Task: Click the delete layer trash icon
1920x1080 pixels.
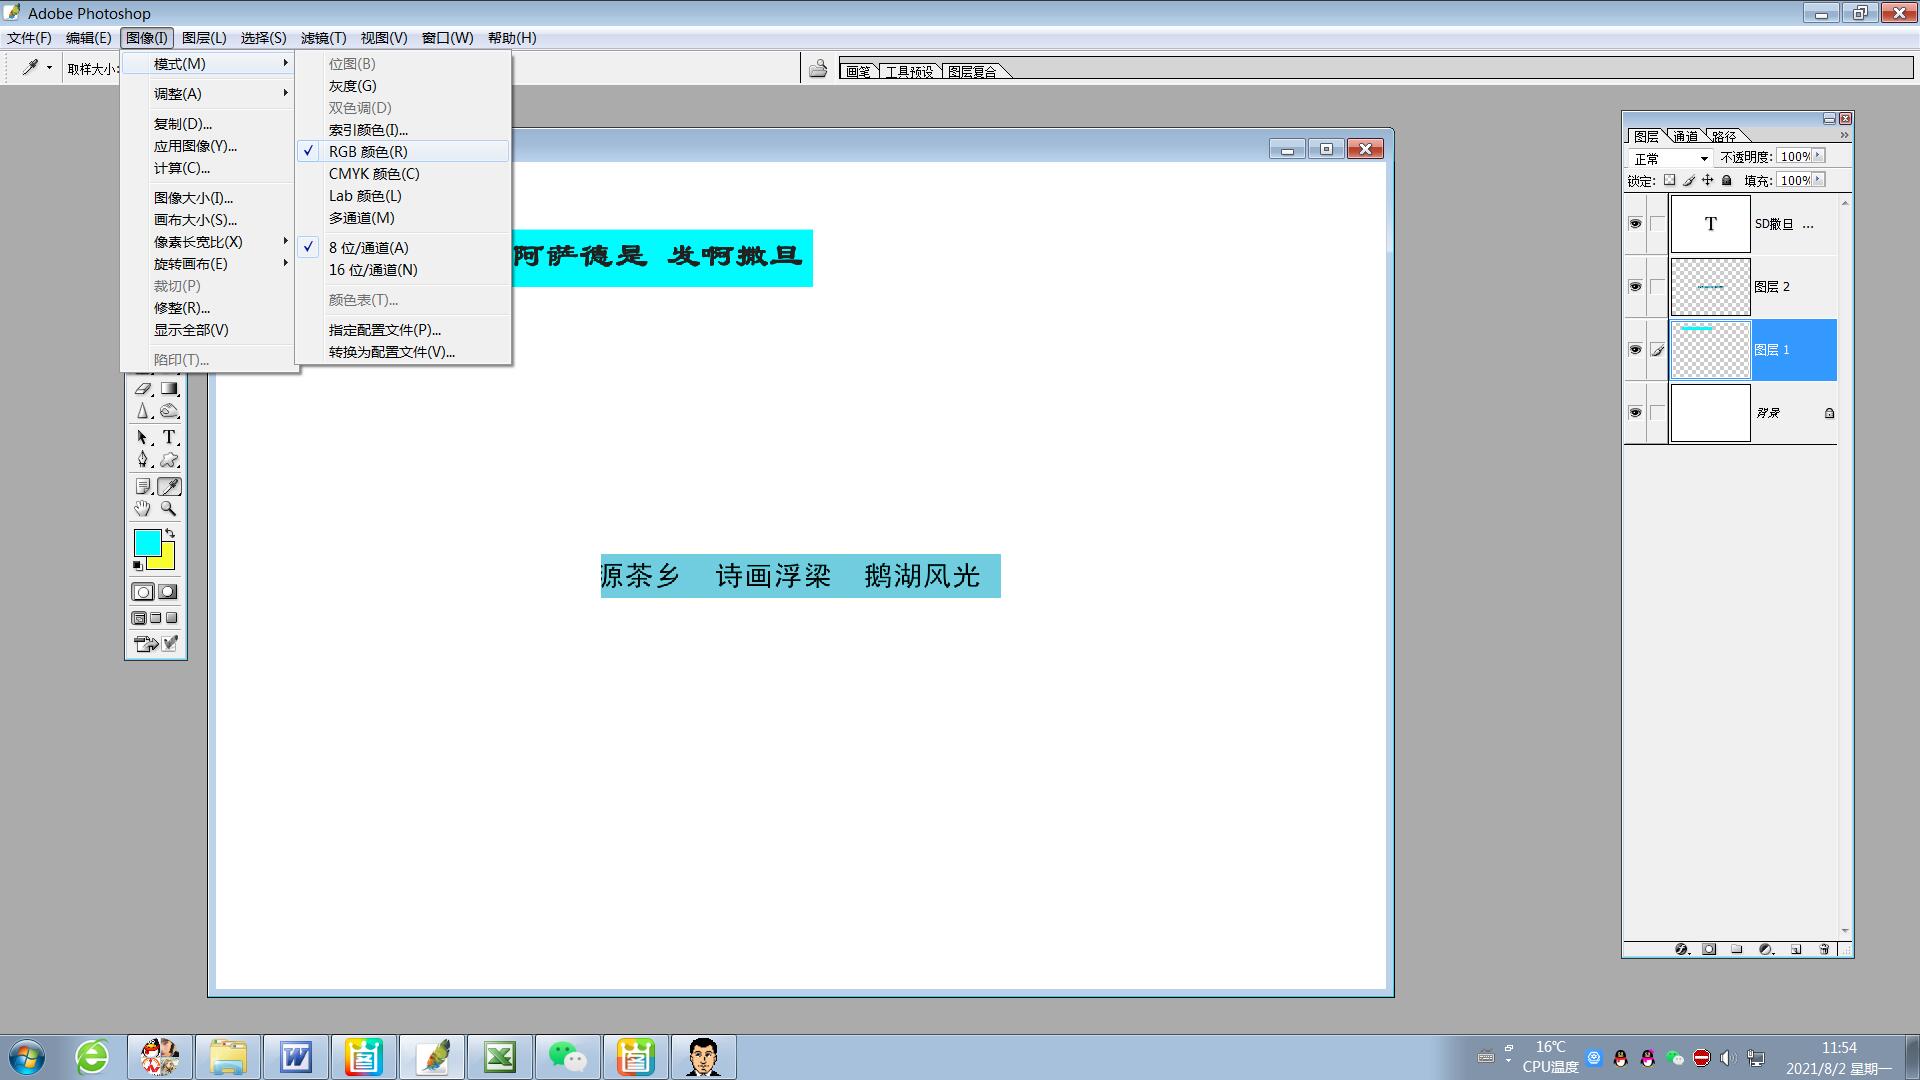Action: pos(1824,949)
